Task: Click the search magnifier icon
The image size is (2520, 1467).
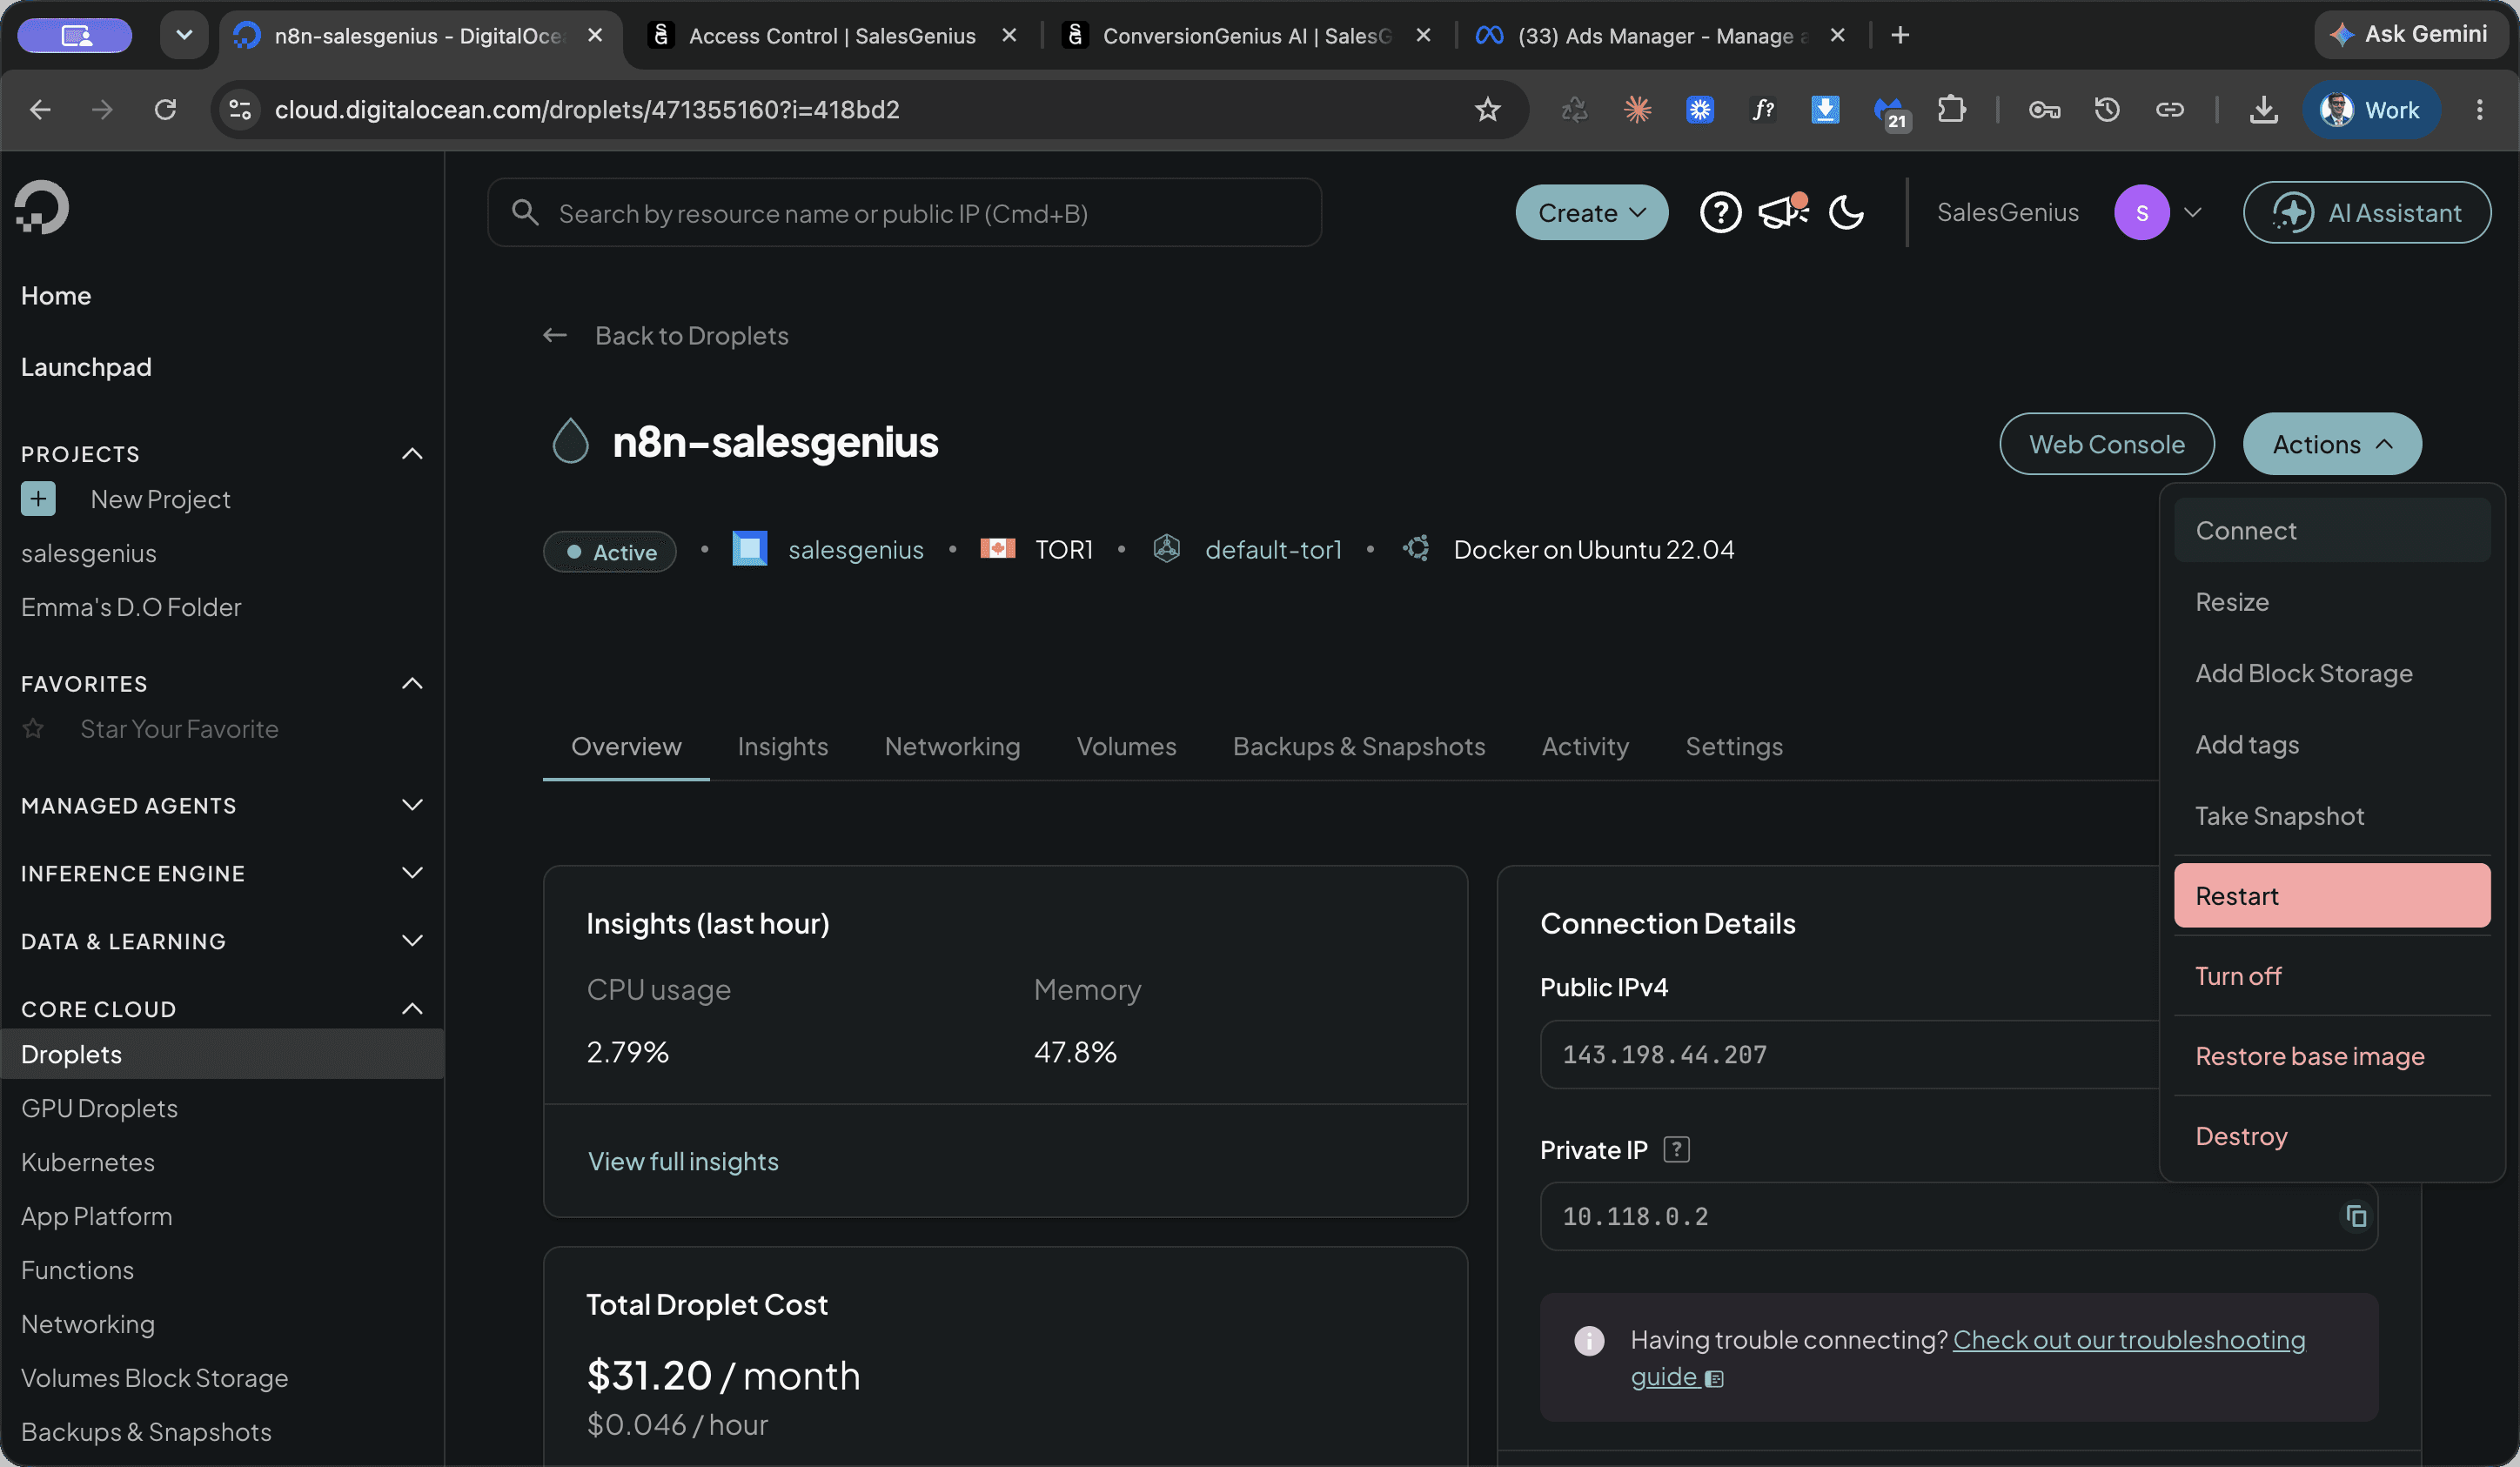Action: (525, 212)
